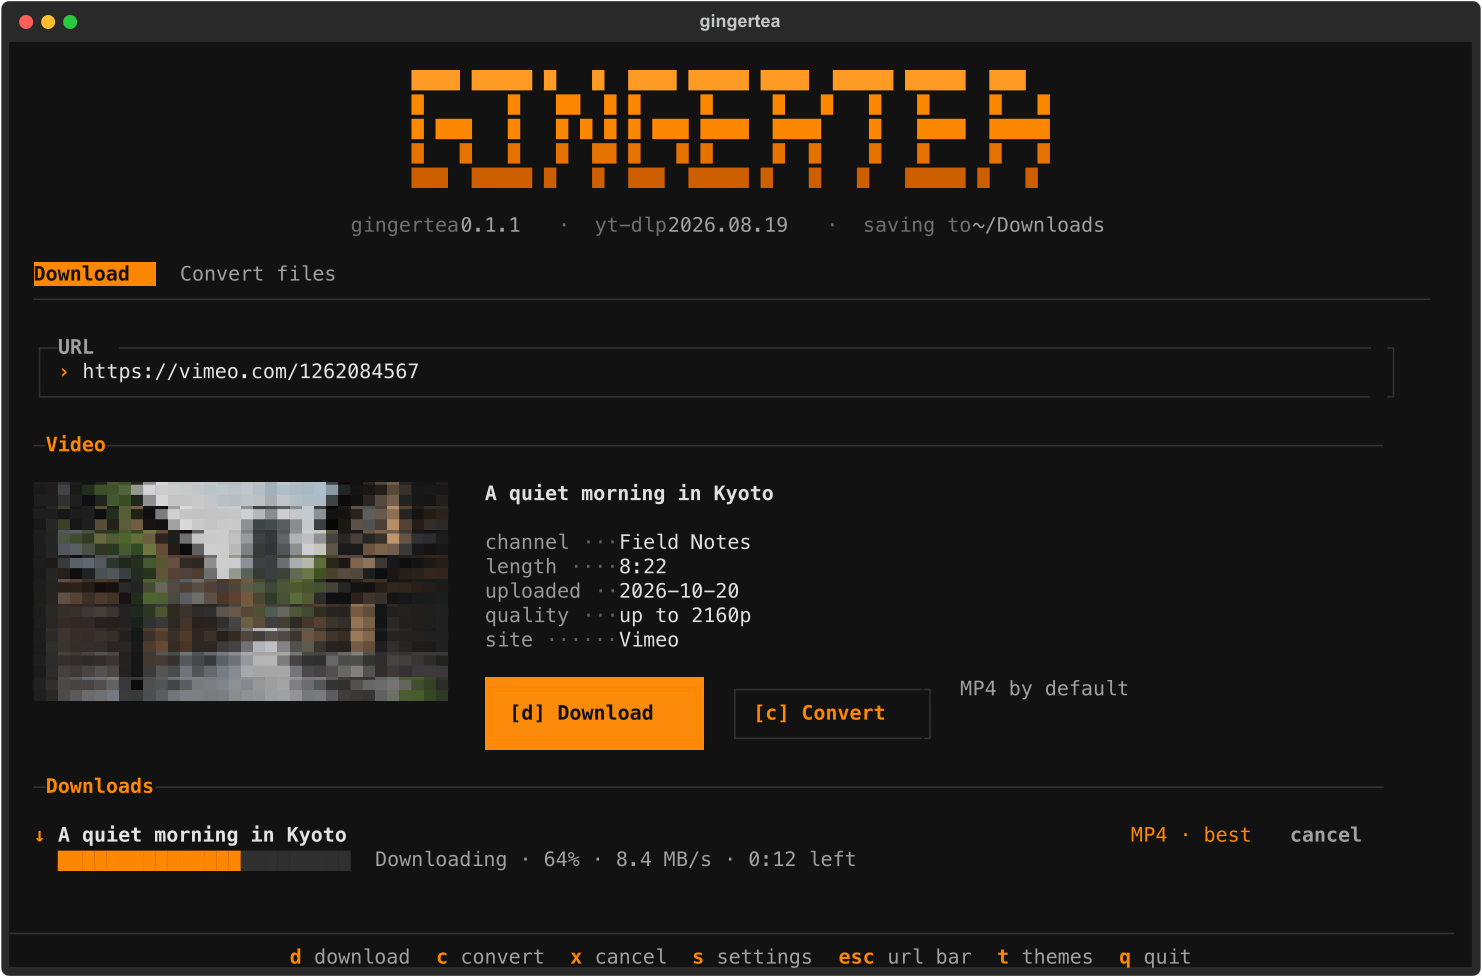Click the video title 'A quiet morning in Kyoto'
The image size is (1482, 977).
[x=629, y=493]
